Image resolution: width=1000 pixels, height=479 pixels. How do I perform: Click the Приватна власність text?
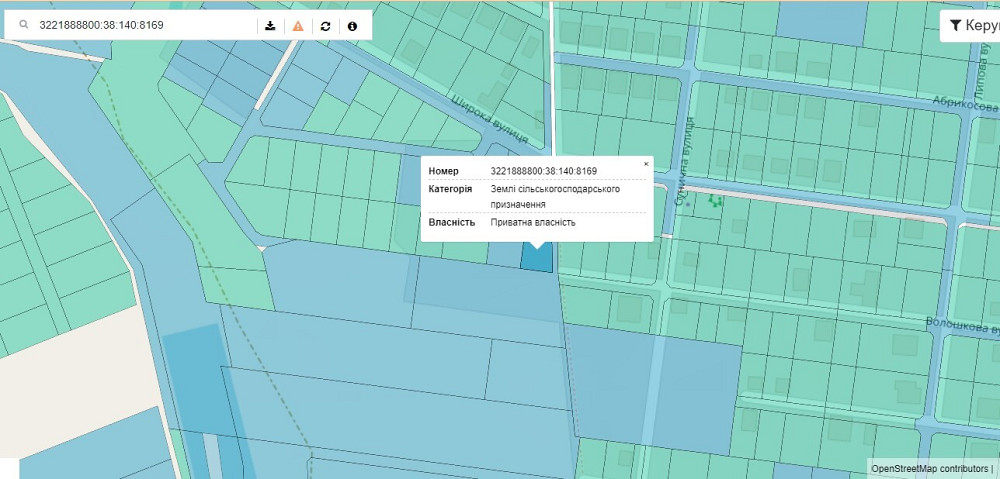tap(533, 222)
